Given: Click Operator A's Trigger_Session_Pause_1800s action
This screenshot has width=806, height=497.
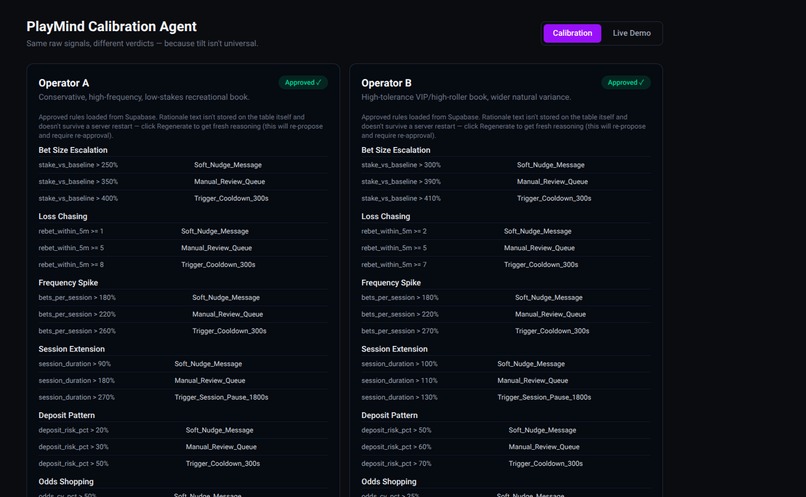Looking at the screenshot, I should tap(221, 397).
